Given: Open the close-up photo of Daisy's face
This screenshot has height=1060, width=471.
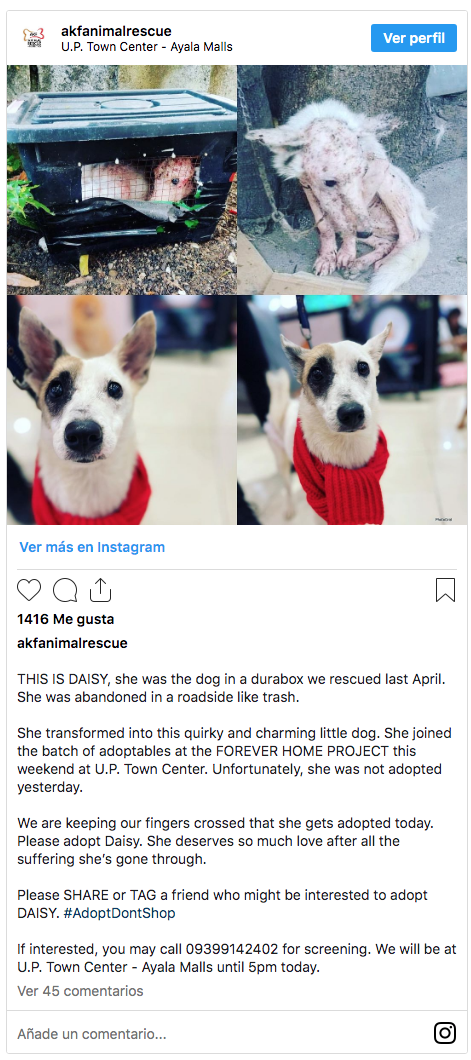Looking at the screenshot, I should pos(122,410).
